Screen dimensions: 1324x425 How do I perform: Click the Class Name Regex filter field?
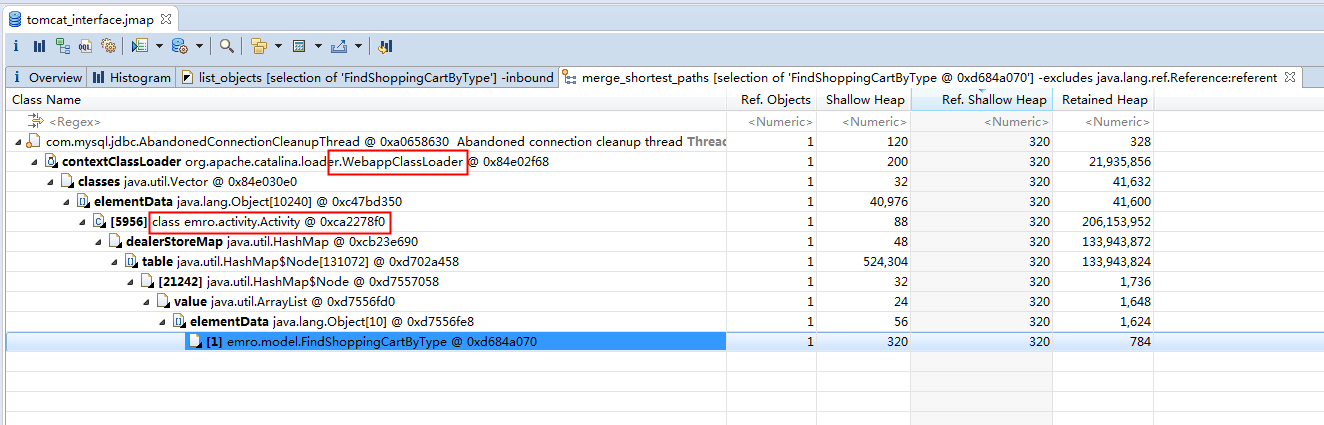click(366, 122)
